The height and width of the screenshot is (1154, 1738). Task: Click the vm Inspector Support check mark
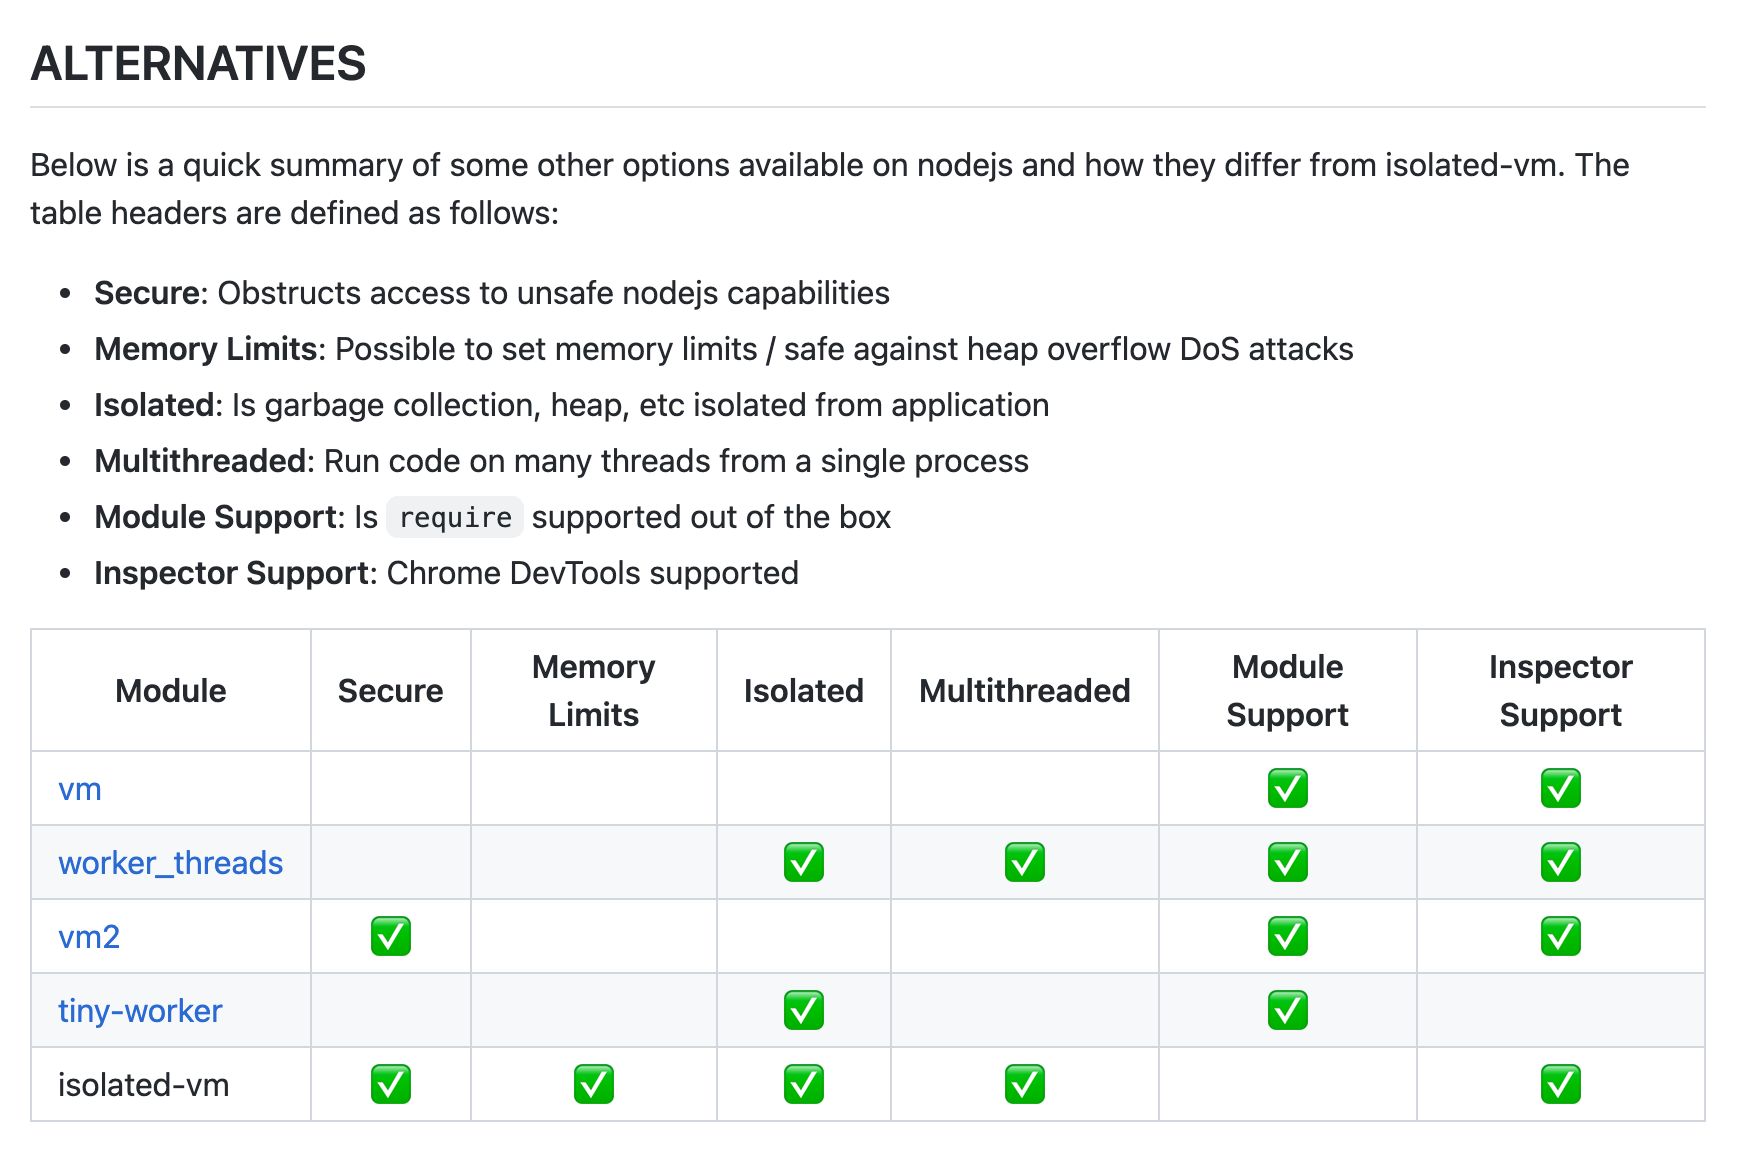click(1560, 789)
